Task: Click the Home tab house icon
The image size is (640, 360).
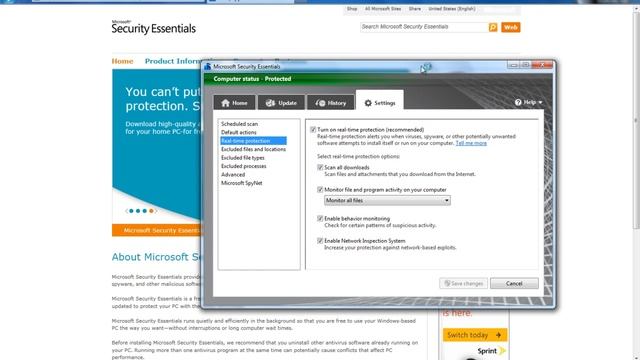Action: [225, 103]
